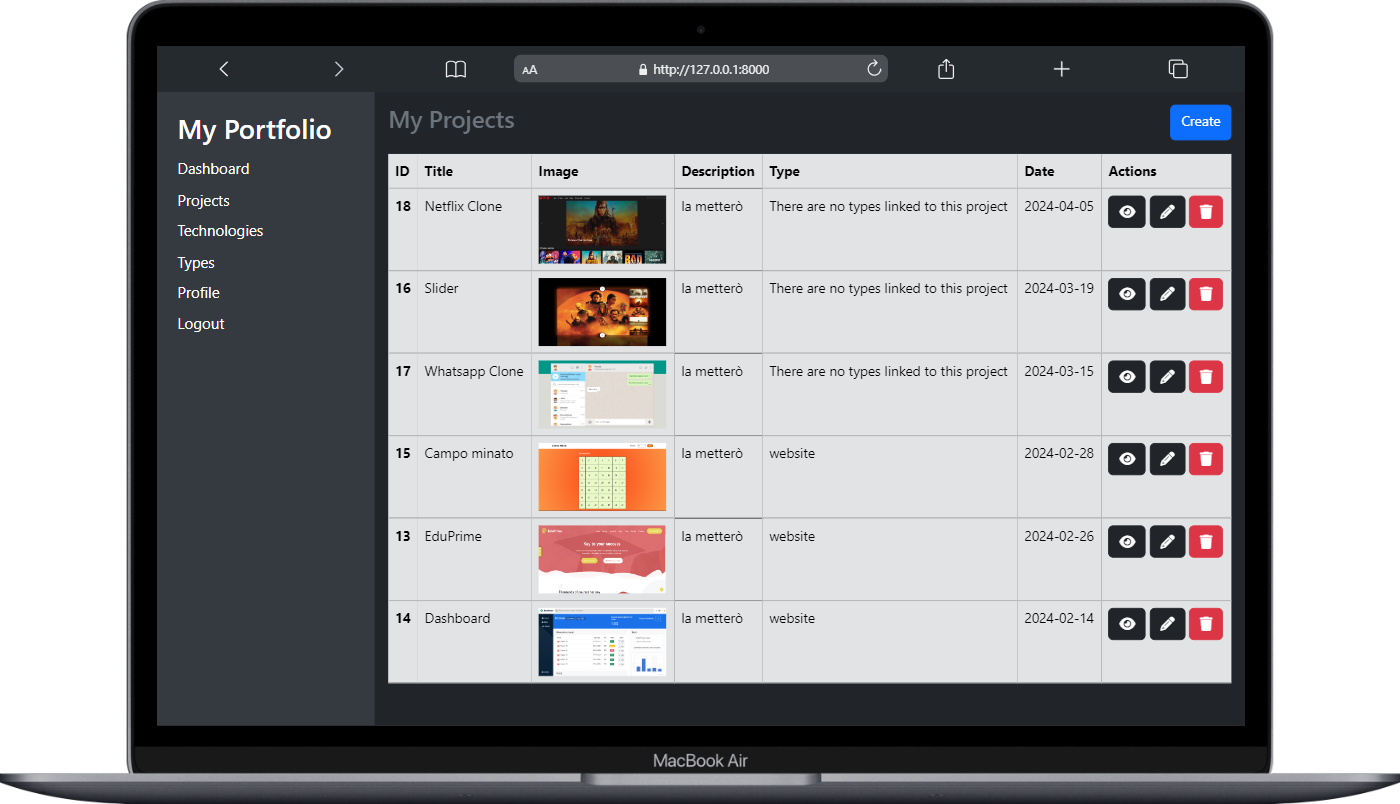Click the ID column header

coord(402,171)
